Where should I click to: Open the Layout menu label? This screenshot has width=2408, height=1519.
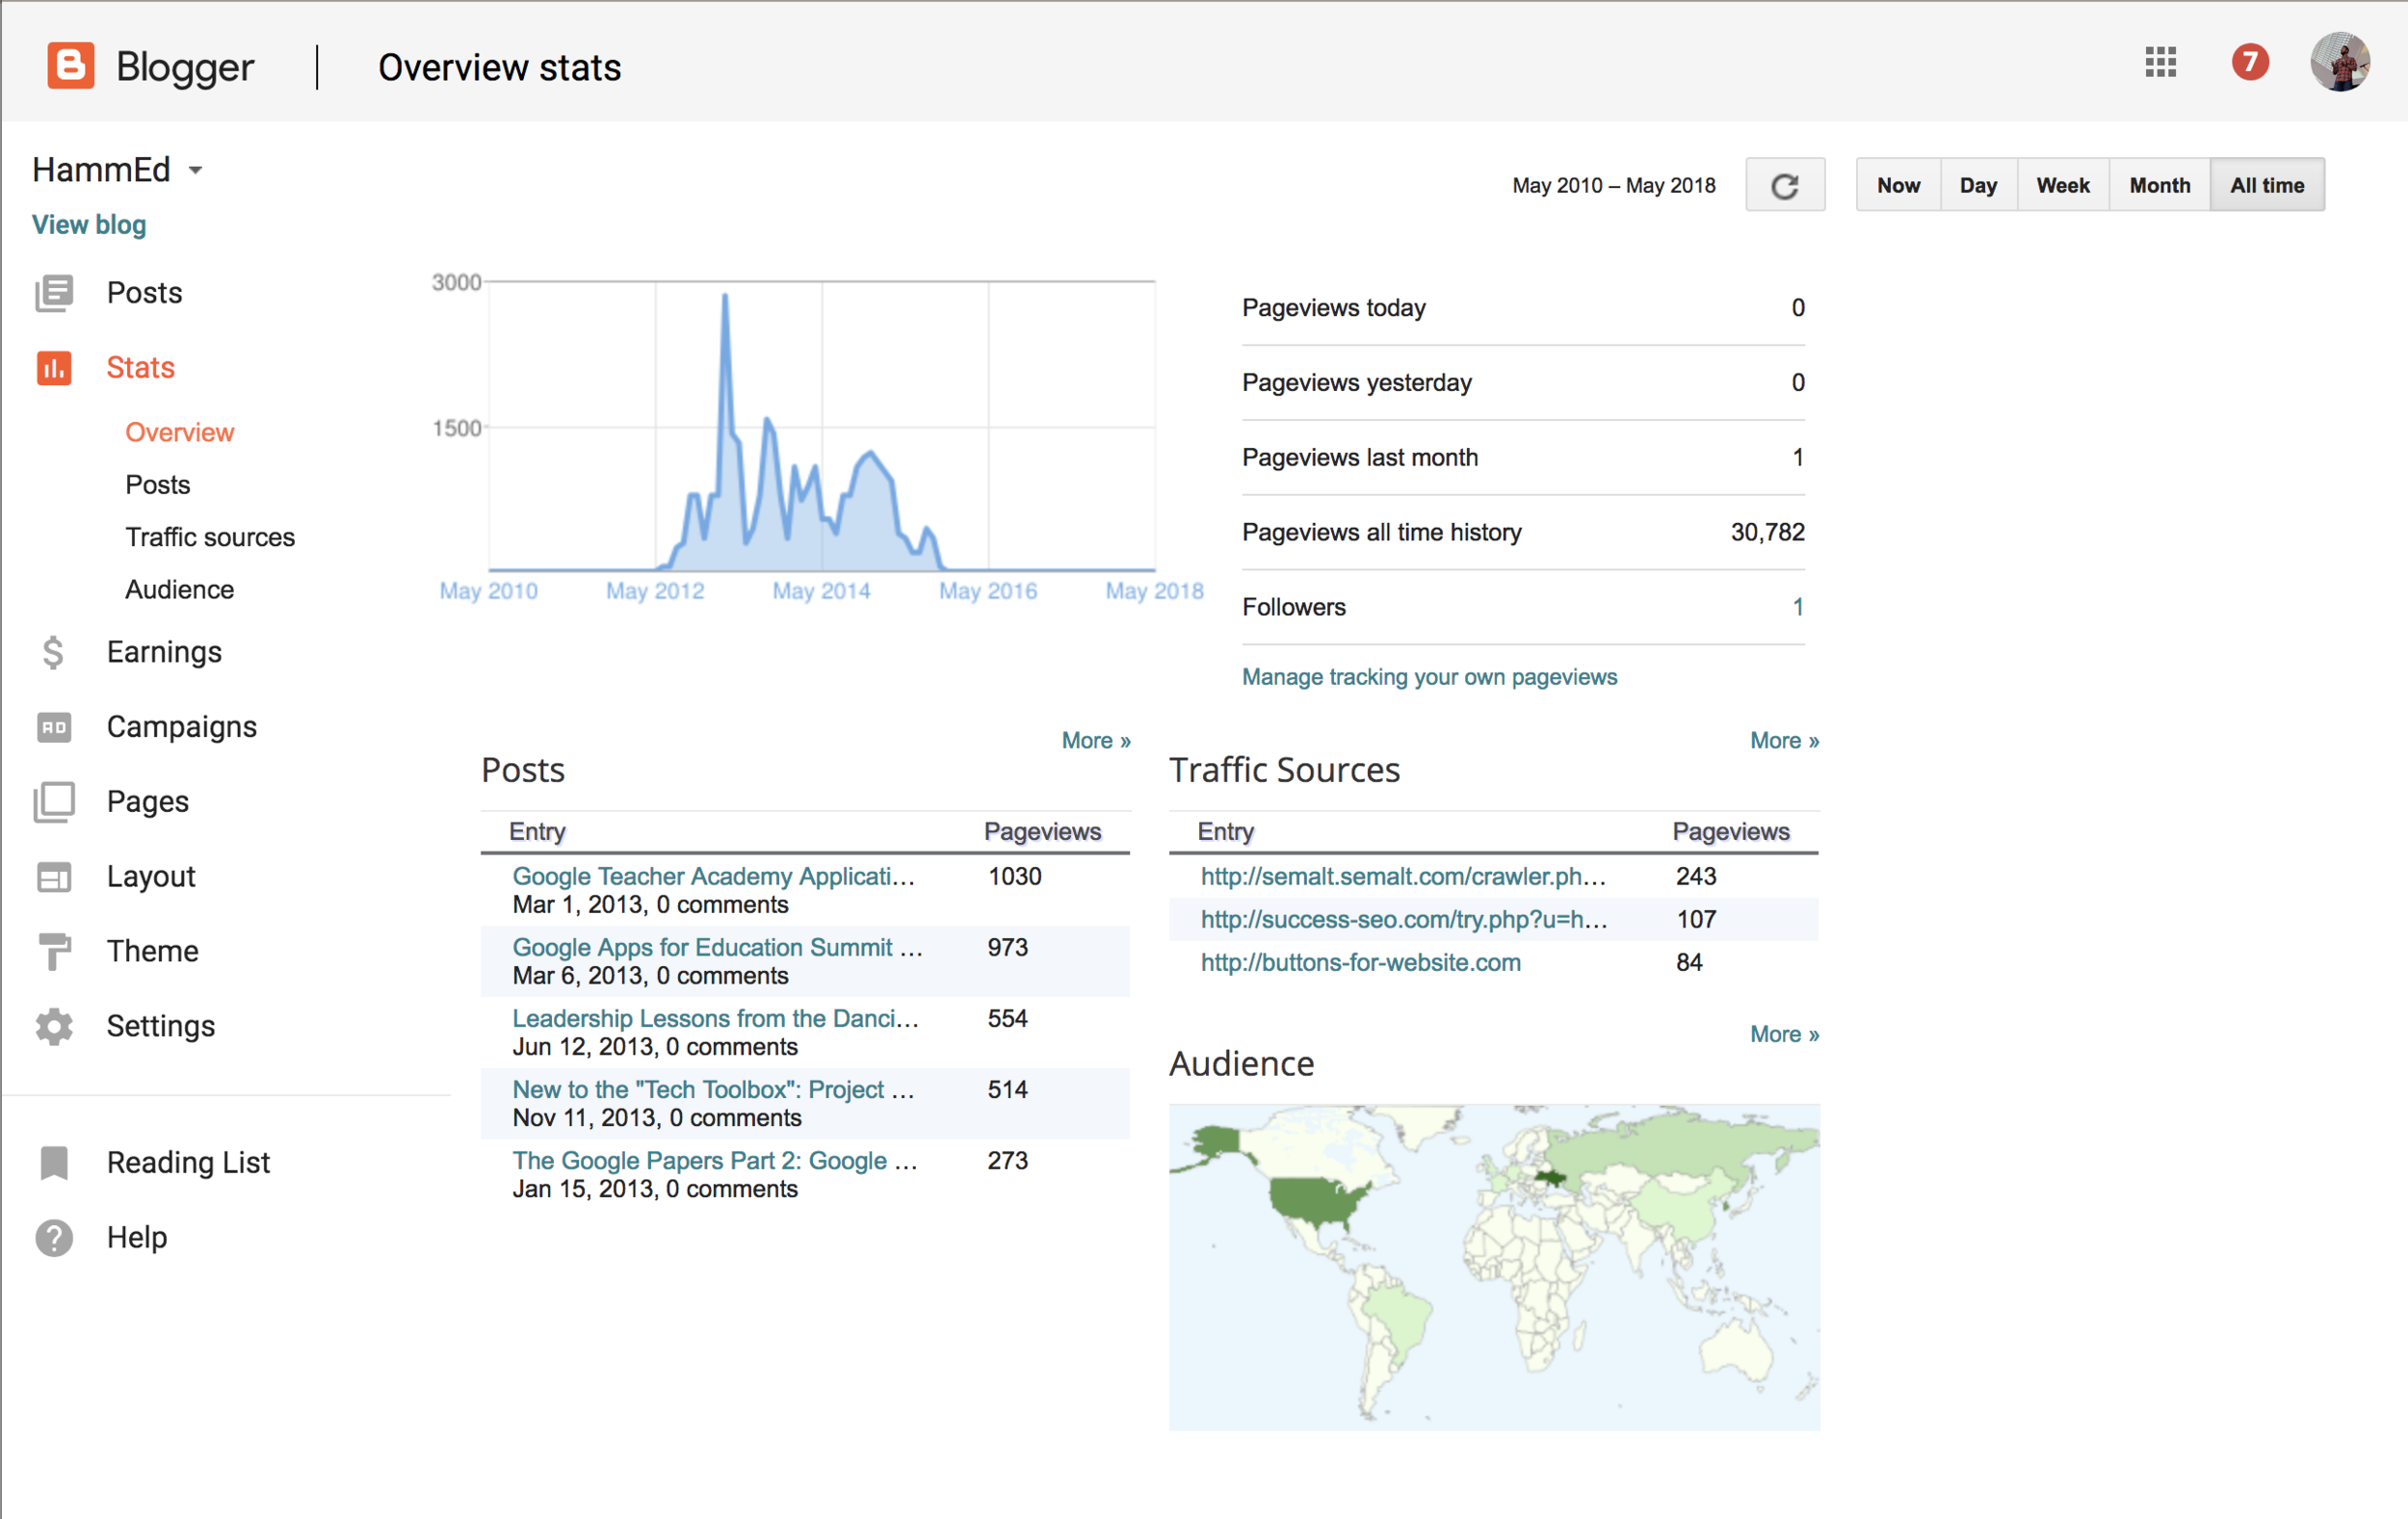(x=151, y=877)
